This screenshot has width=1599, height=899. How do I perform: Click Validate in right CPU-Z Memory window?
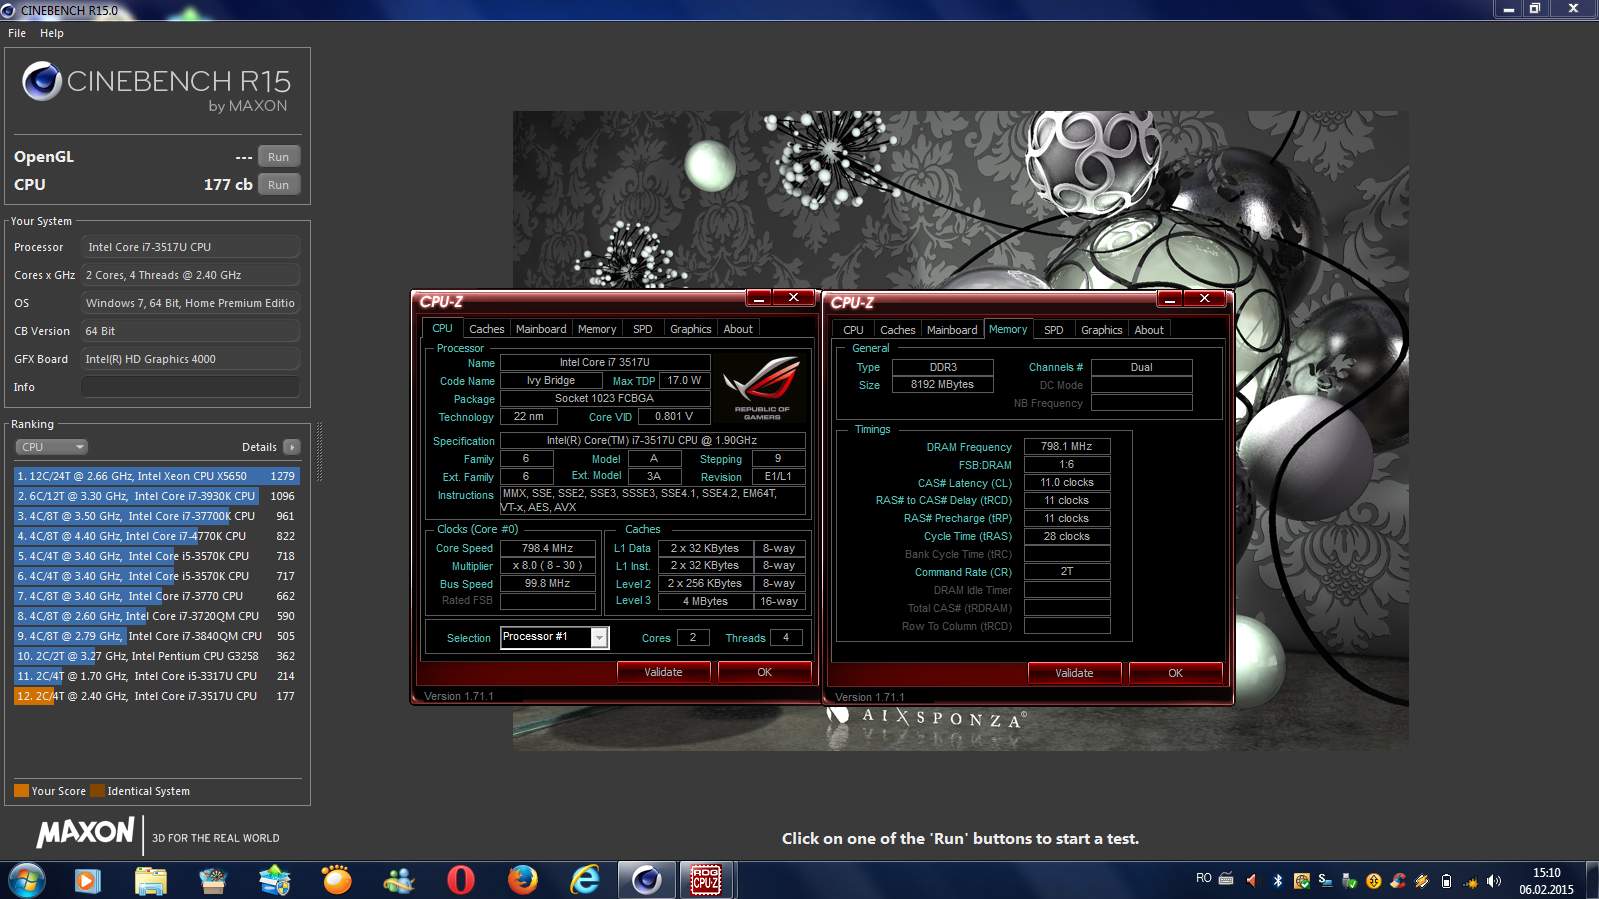pos(1074,673)
